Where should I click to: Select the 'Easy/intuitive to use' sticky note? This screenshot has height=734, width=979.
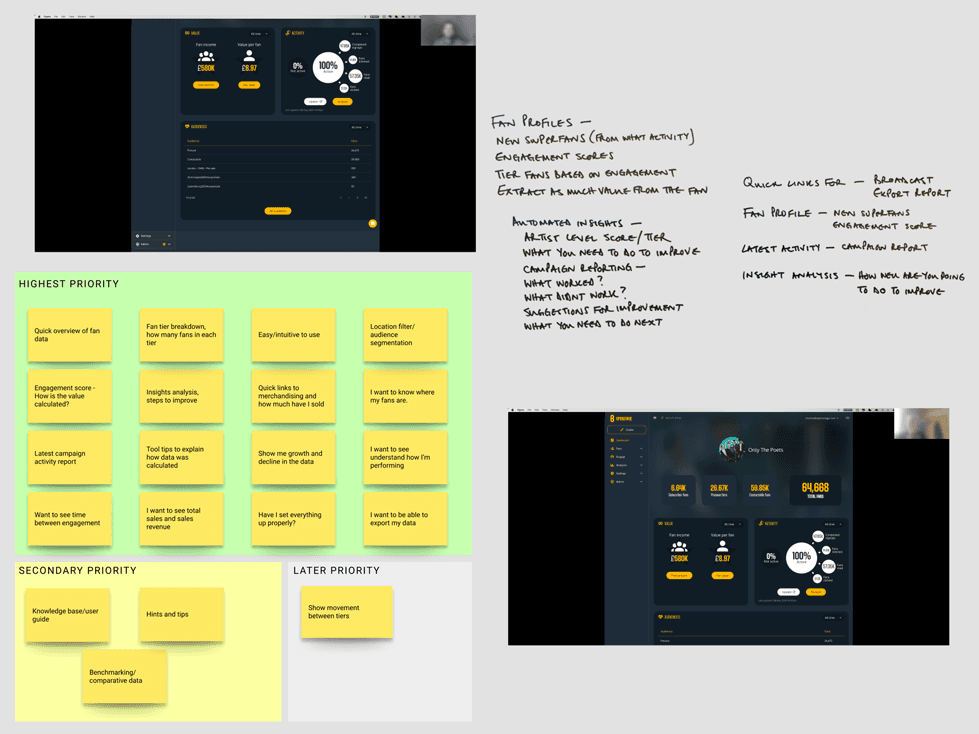click(293, 335)
